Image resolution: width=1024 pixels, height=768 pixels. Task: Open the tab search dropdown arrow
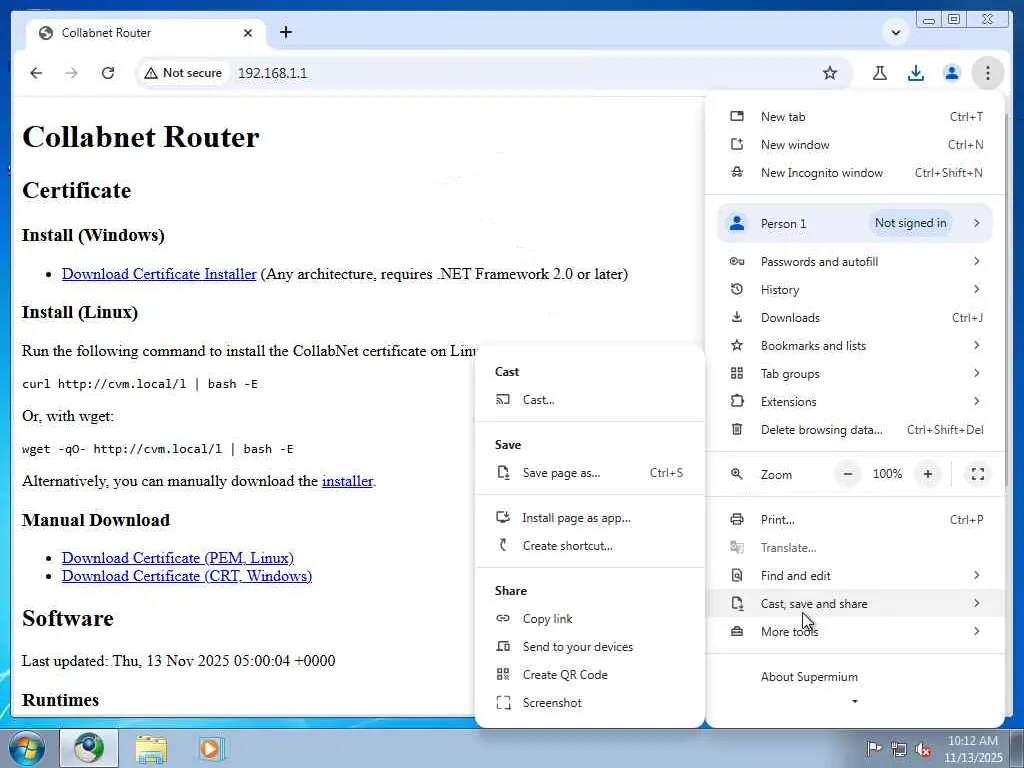895,33
